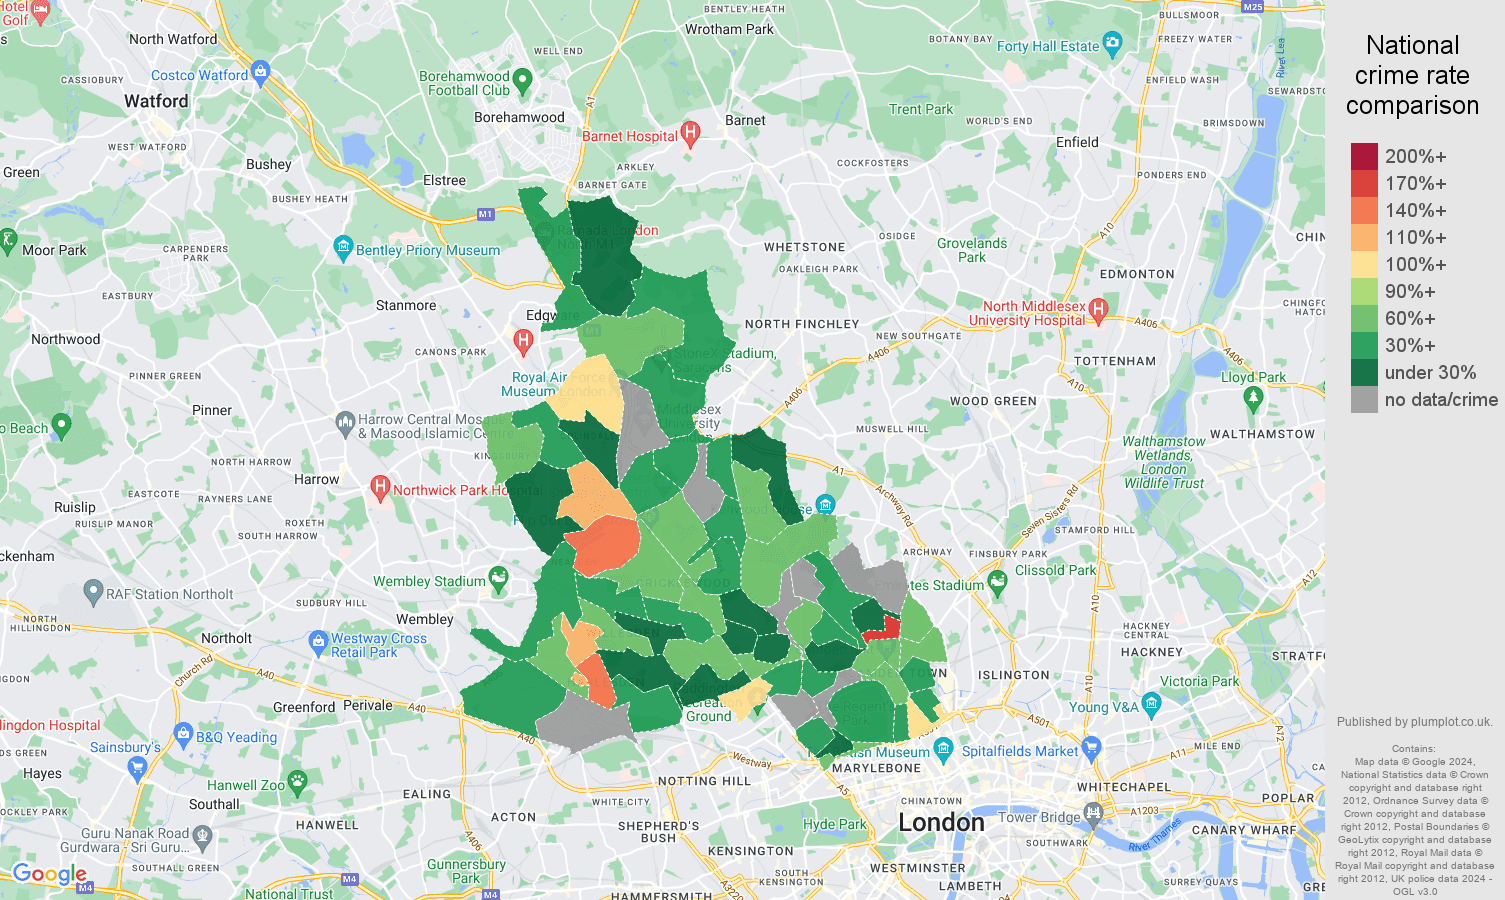Click the Clissold Park label
Viewport: 1505px width, 900px height.
tap(1055, 570)
